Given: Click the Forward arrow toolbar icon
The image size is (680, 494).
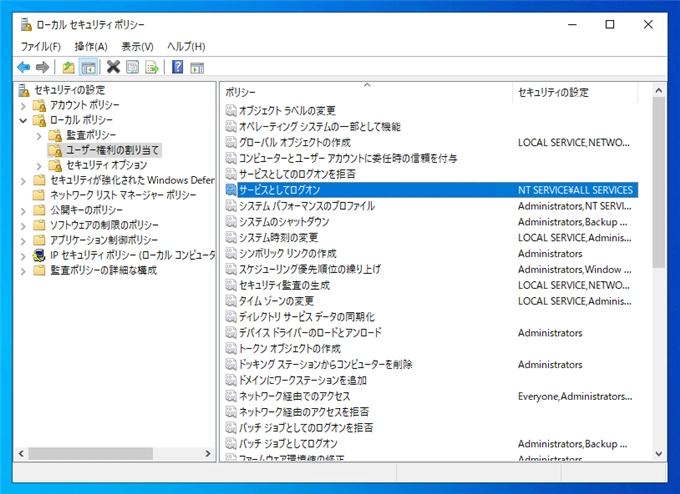Looking at the screenshot, I should 42,67.
